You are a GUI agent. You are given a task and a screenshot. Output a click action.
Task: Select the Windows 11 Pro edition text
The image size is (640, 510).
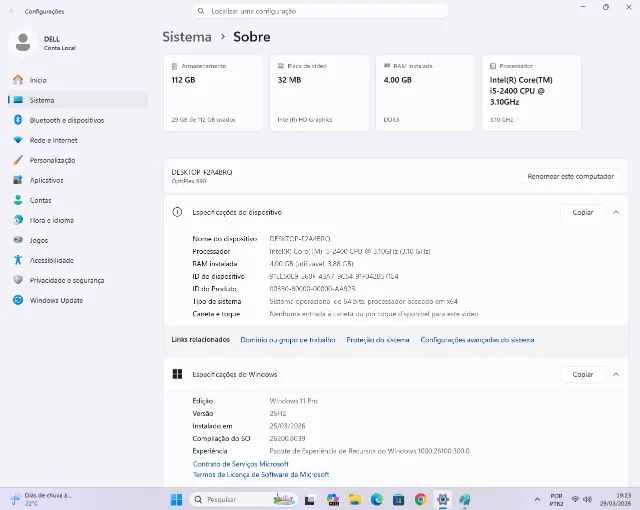293,401
